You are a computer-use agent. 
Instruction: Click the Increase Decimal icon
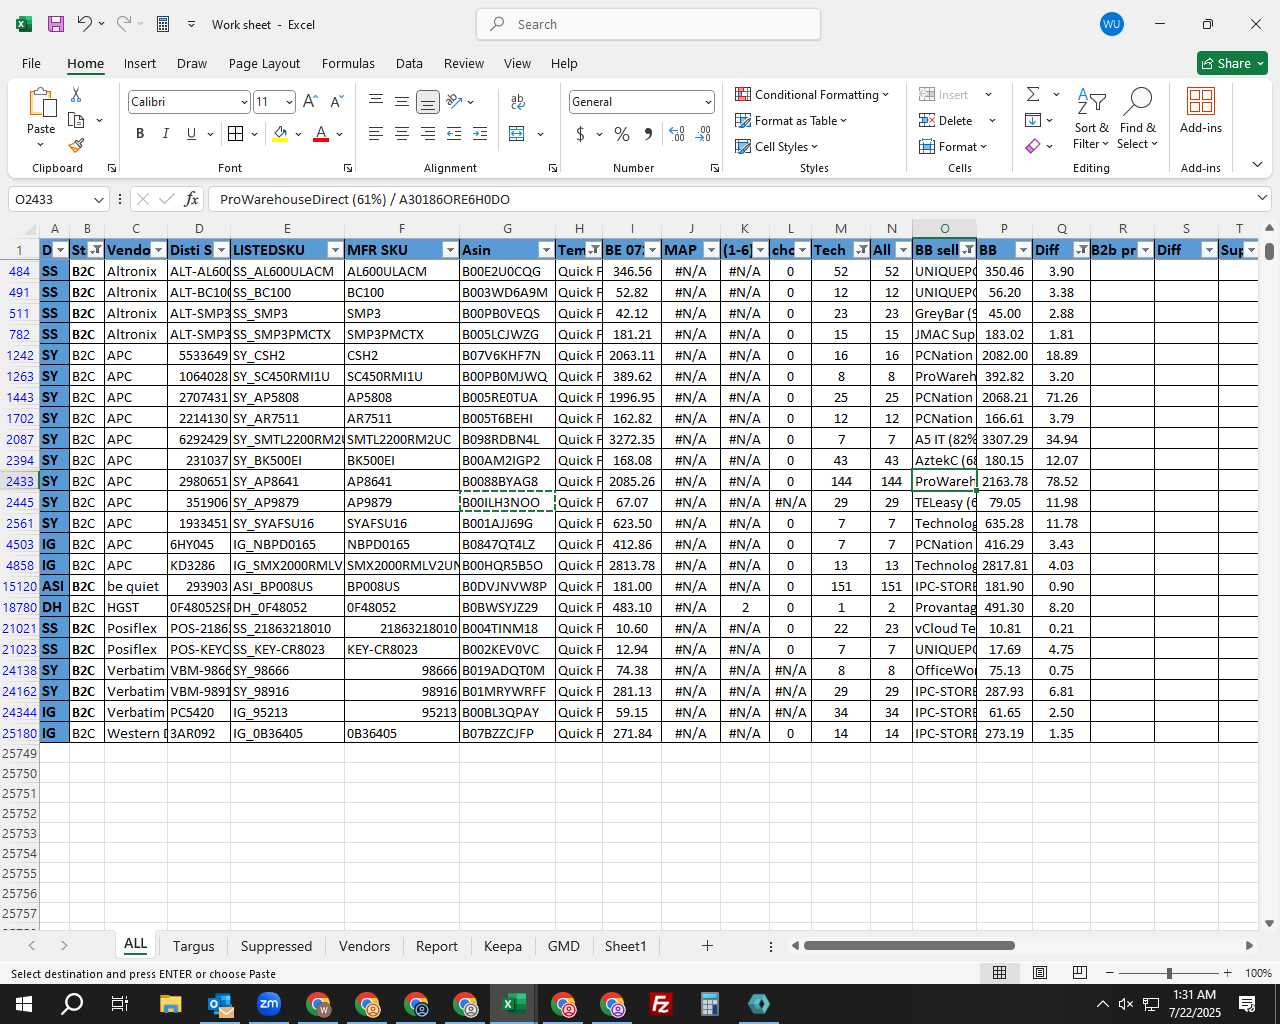(677, 134)
